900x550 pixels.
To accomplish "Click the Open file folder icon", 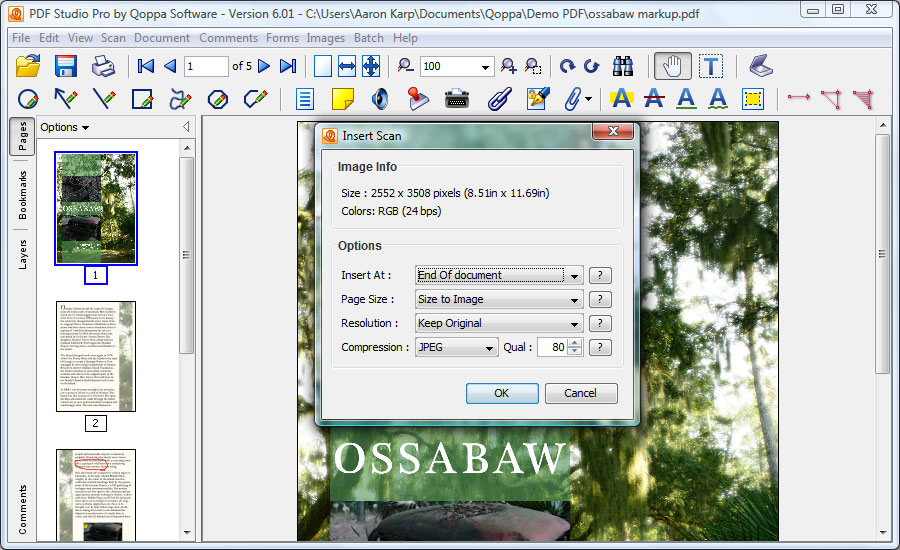I will (28, 66).
